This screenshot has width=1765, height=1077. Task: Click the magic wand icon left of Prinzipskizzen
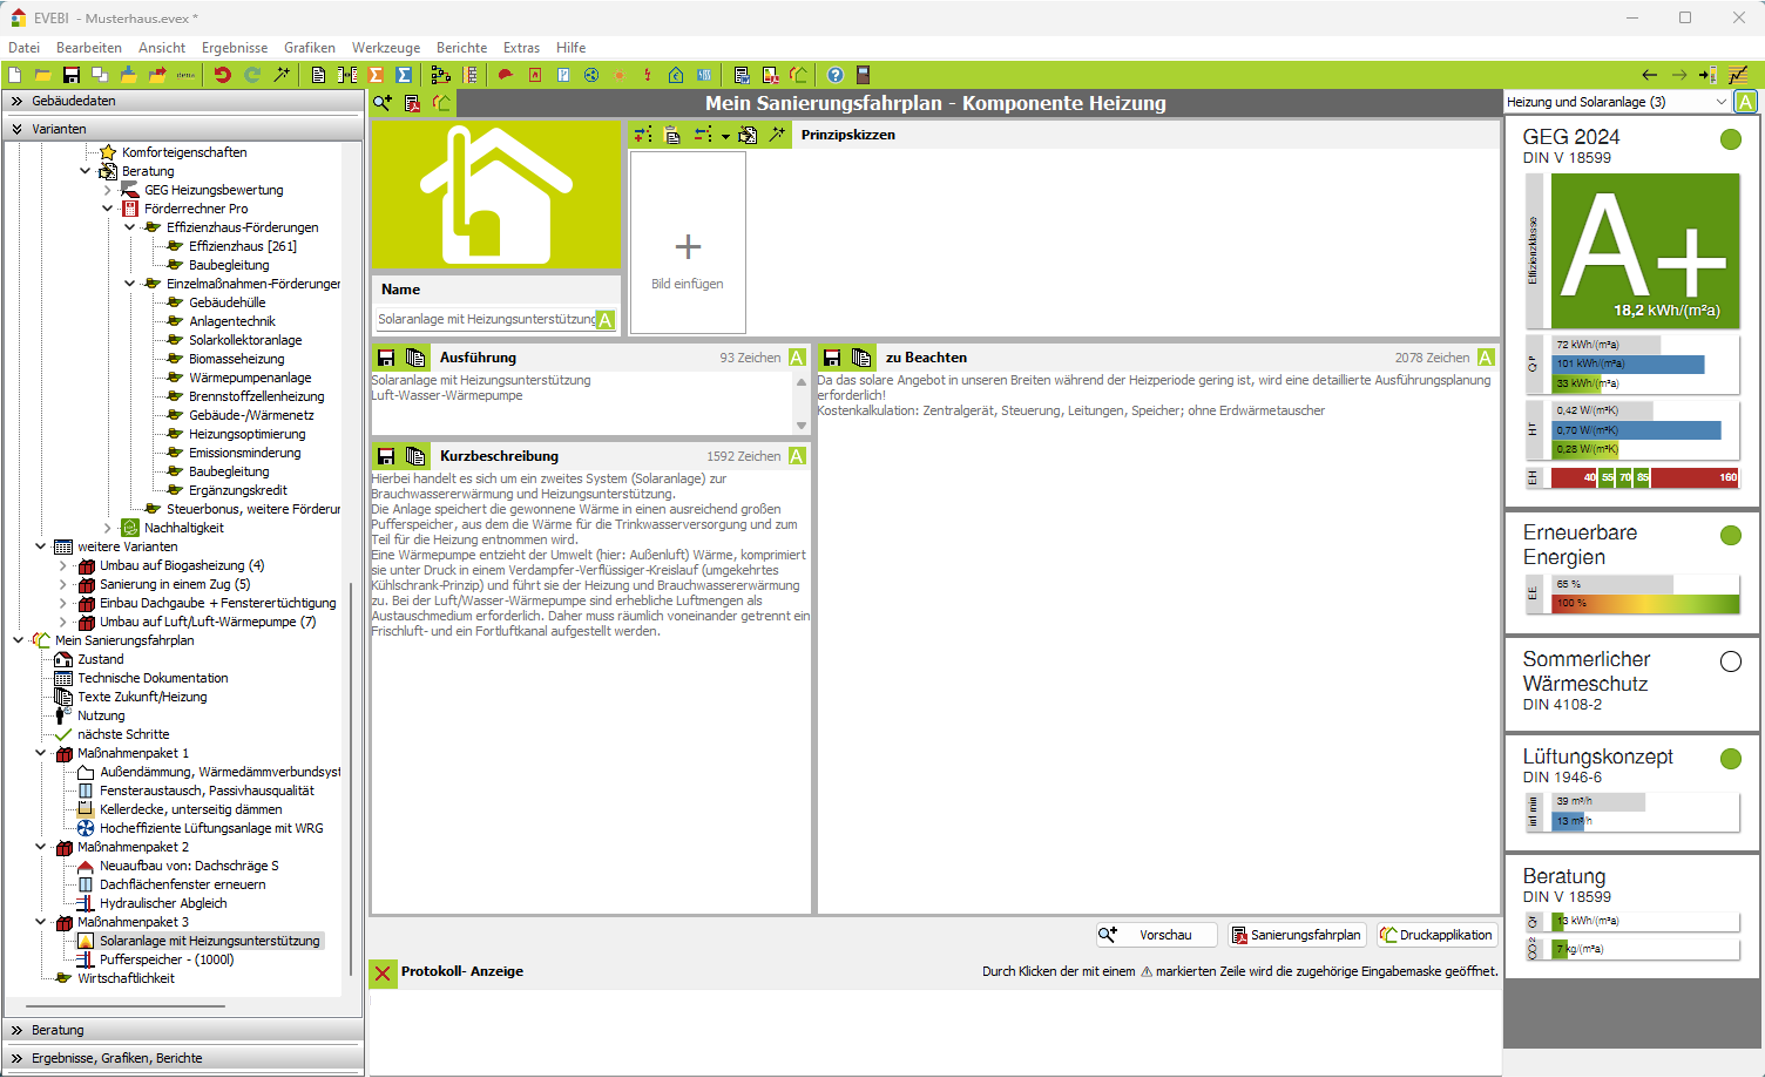[777, 135]
